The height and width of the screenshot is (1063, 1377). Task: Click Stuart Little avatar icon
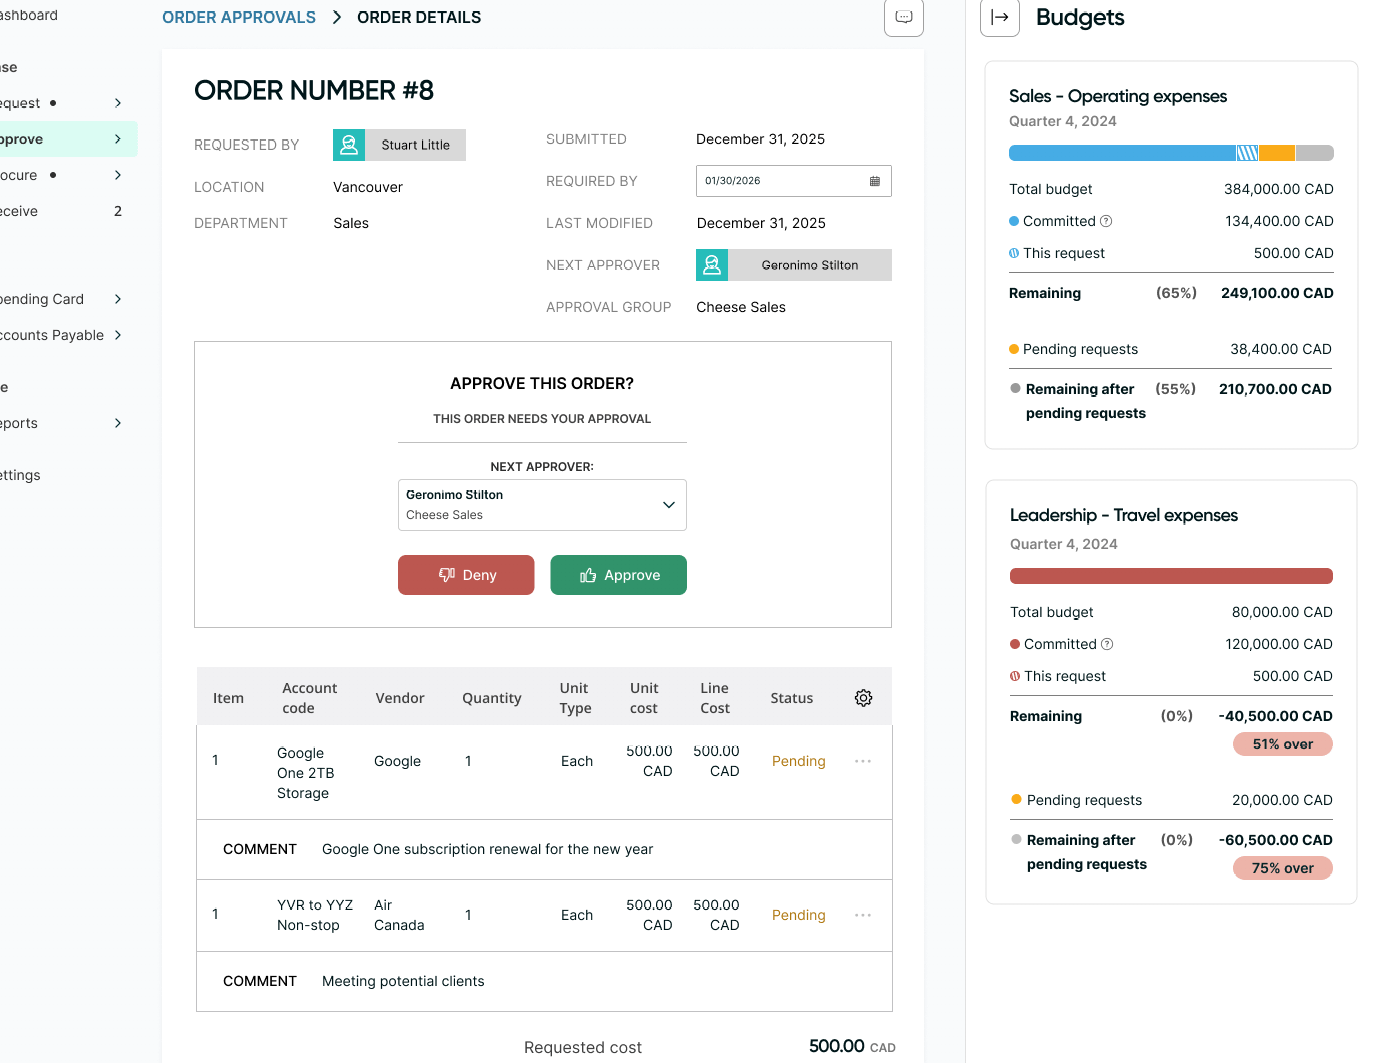pyautogui.click(x=349, y=145)
